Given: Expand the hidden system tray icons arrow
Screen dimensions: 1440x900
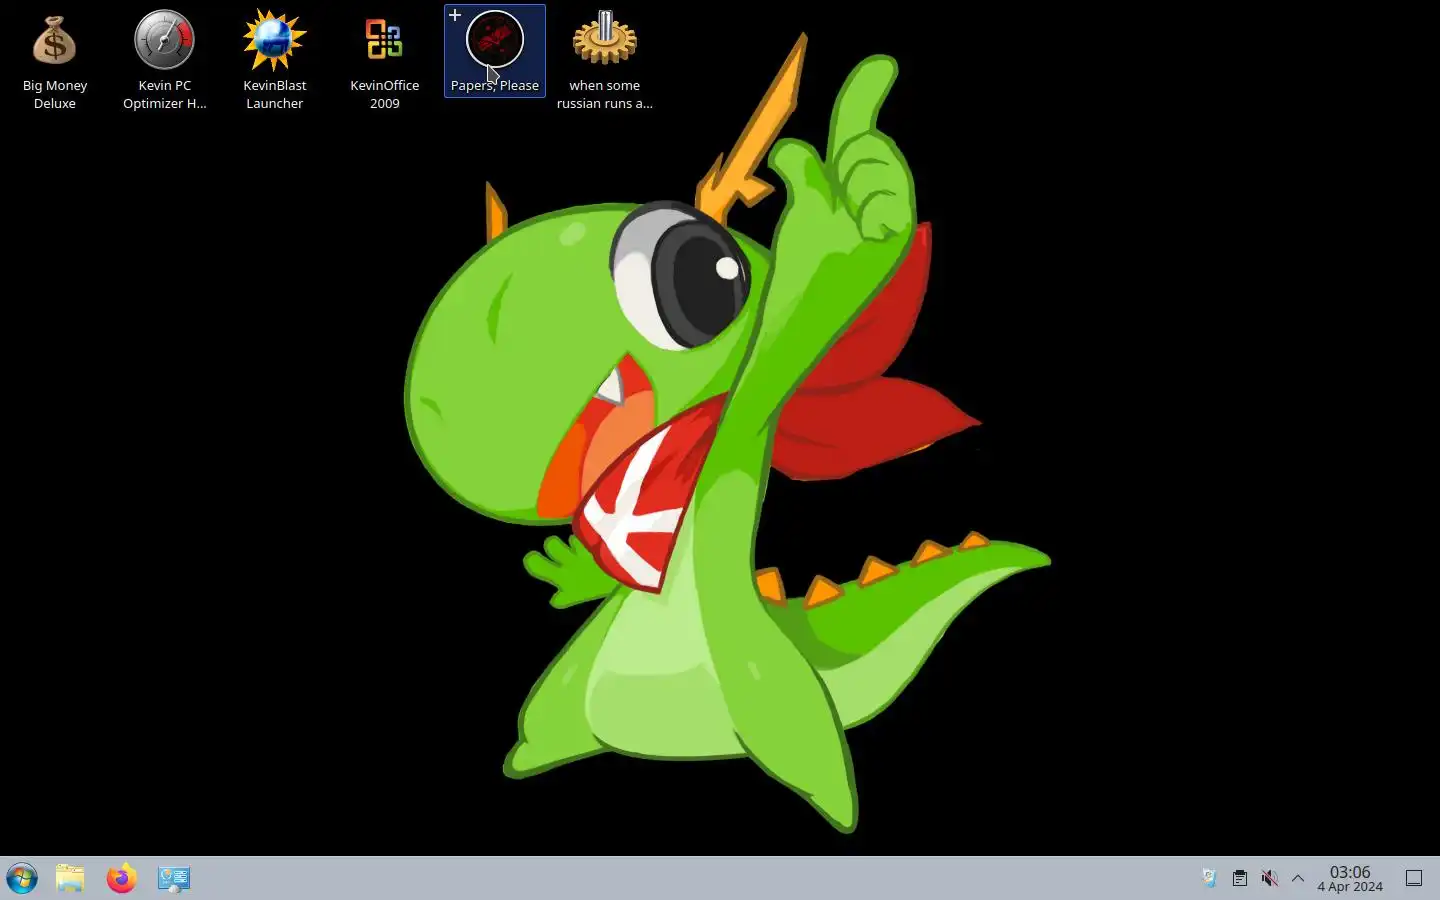Looking at the screenshot, I should point(1298,878).
